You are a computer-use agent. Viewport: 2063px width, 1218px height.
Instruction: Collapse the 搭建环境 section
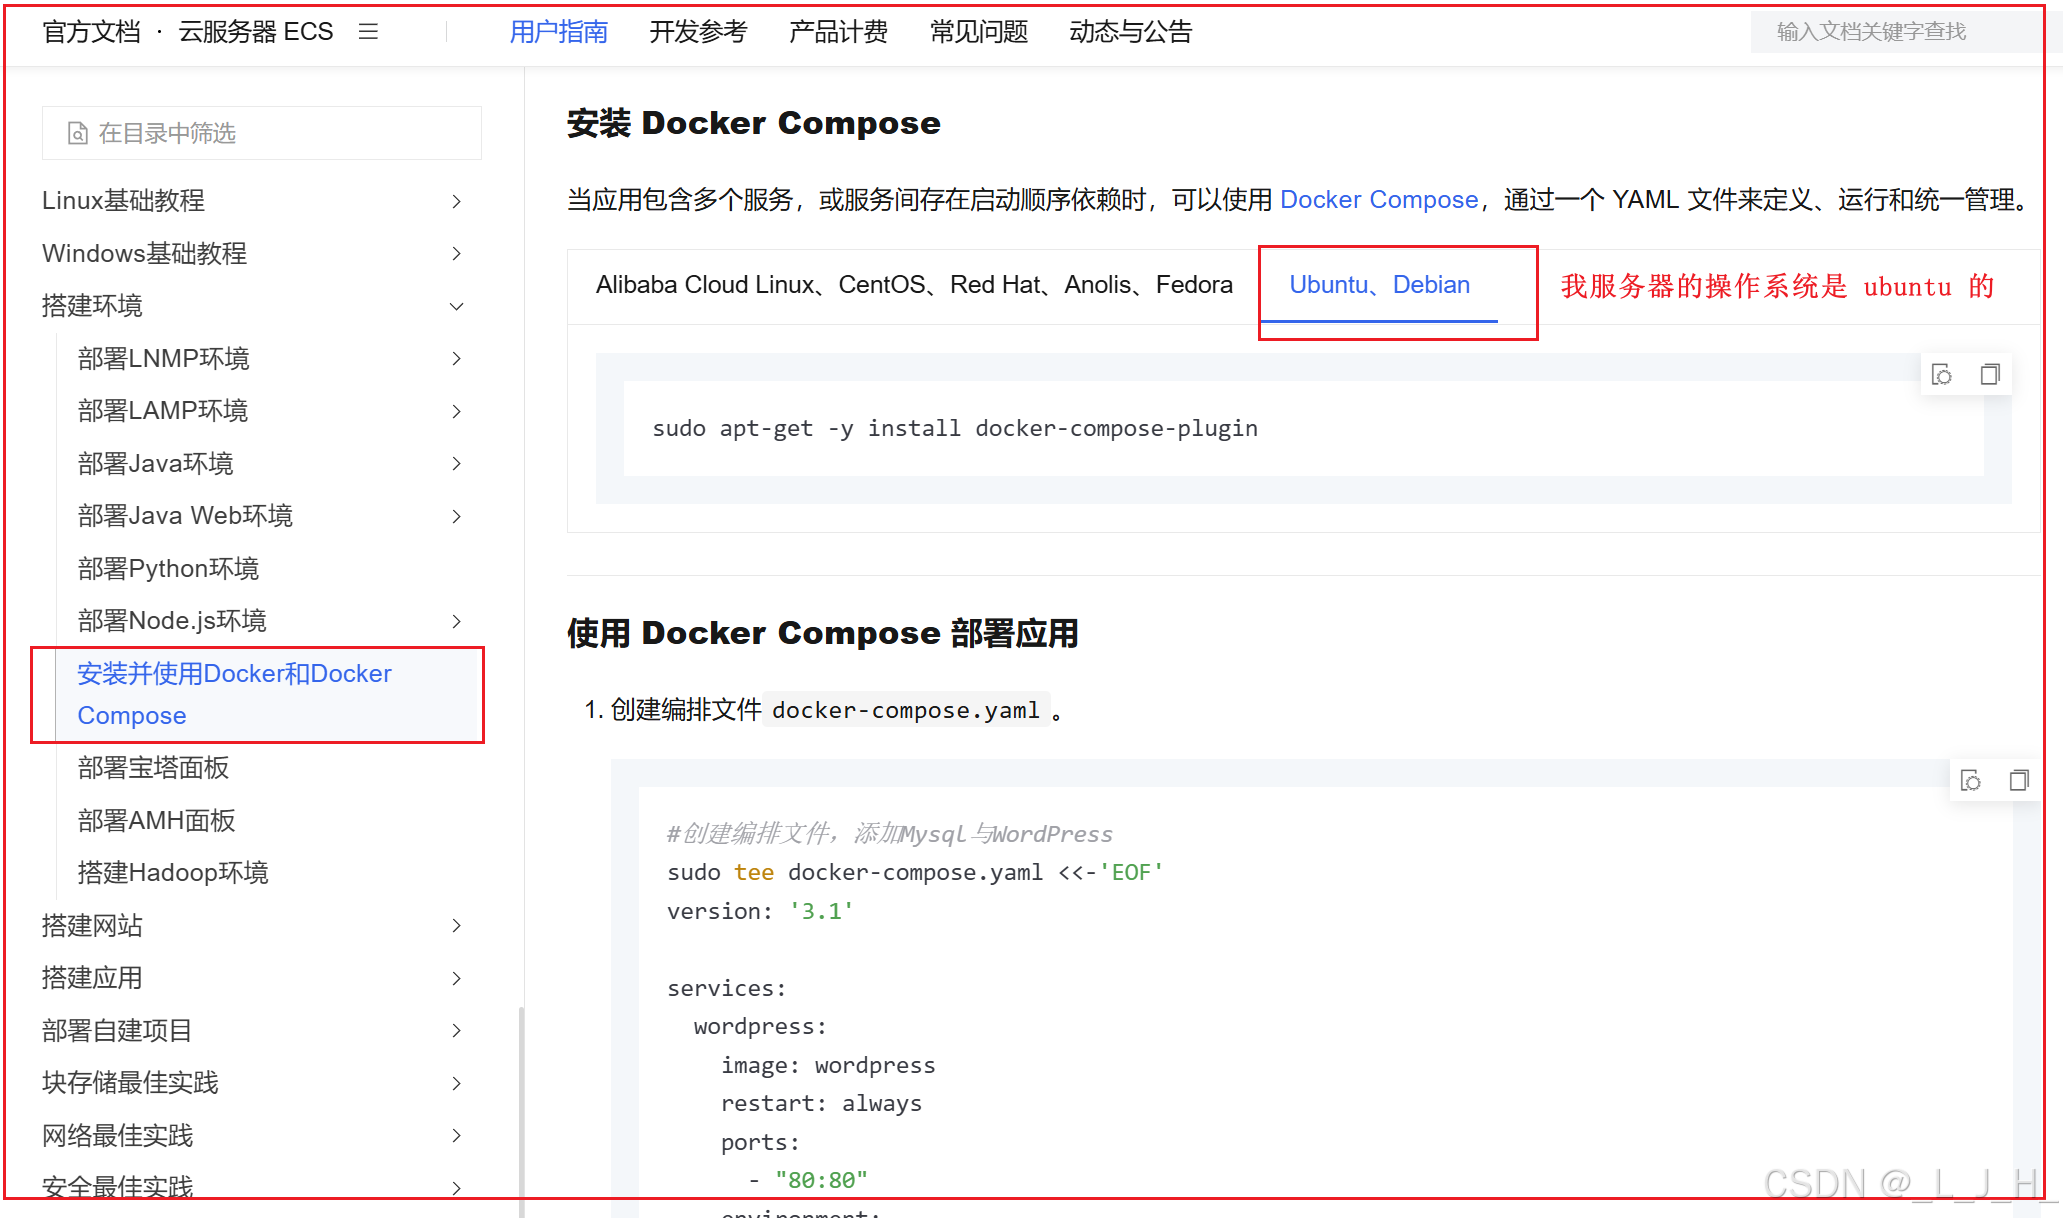coord(456,306)
